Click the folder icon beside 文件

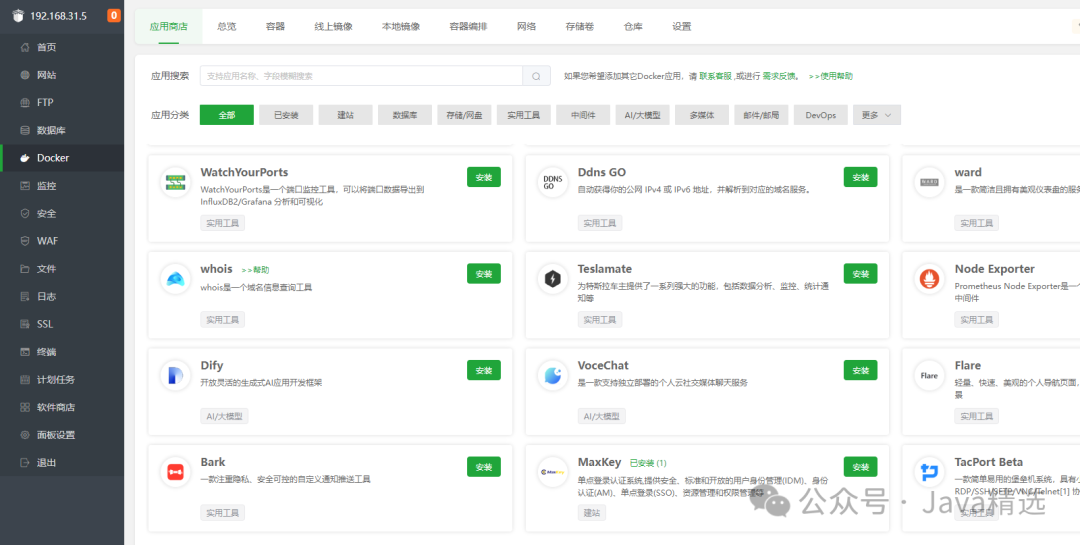coord(25,269)
